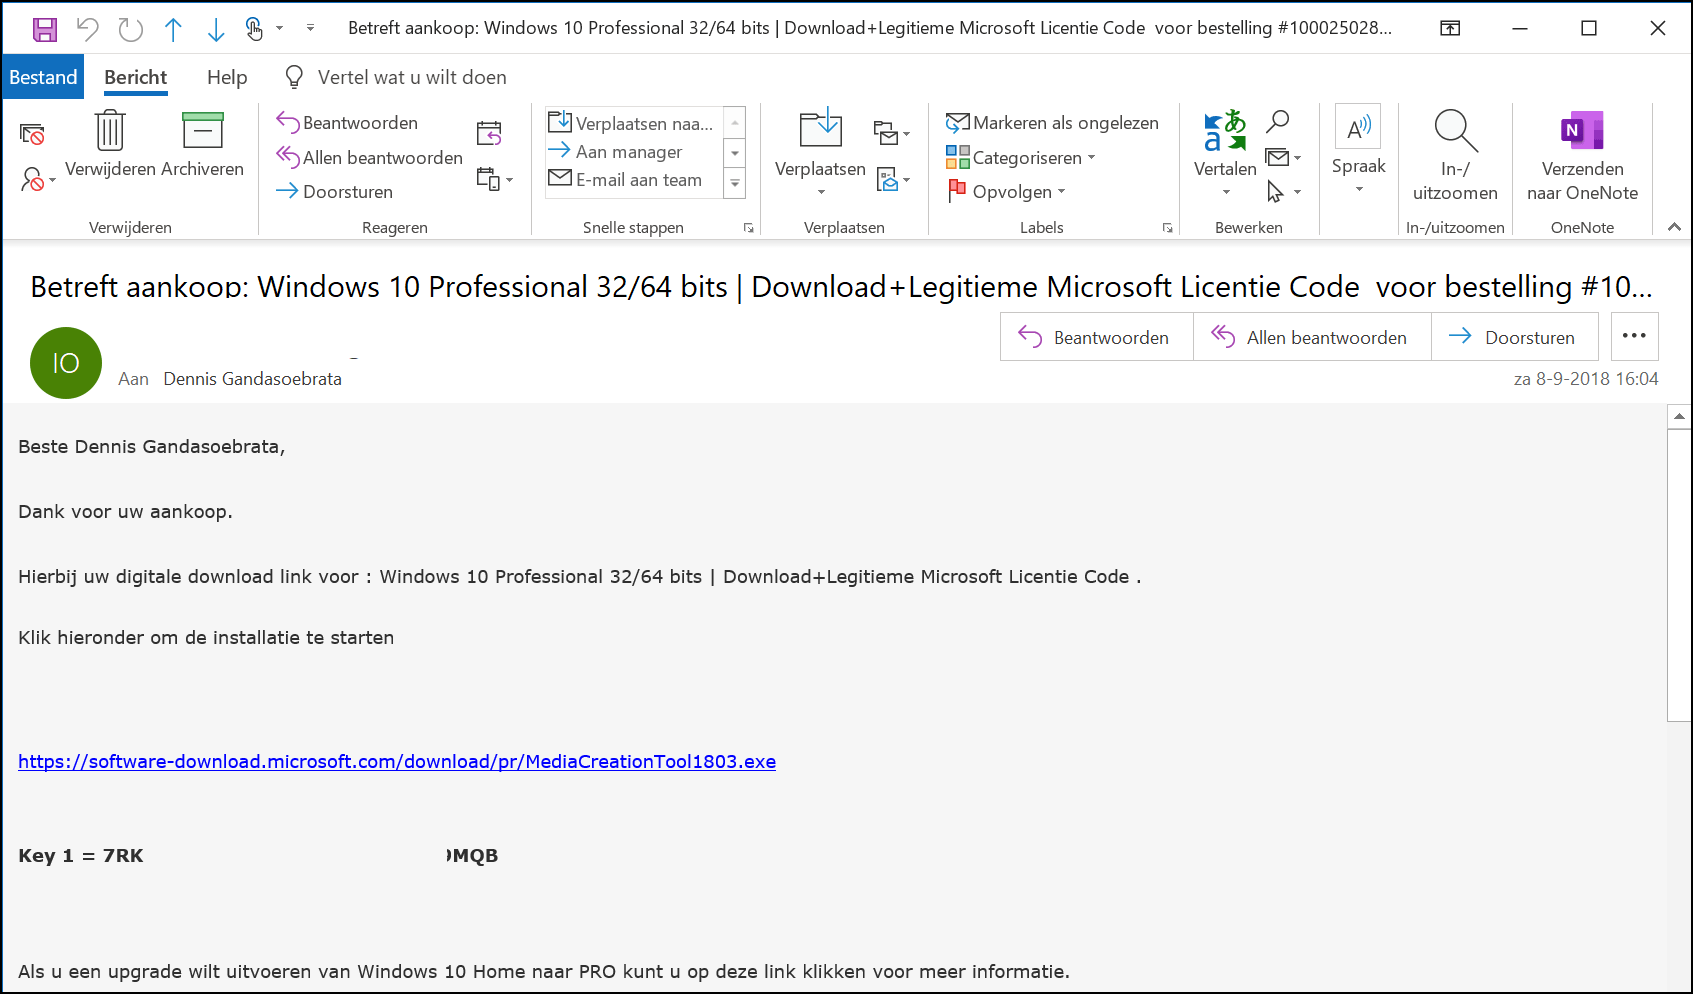
Task: Click Markeren als ongelezen
Action: coord(1052,122)
